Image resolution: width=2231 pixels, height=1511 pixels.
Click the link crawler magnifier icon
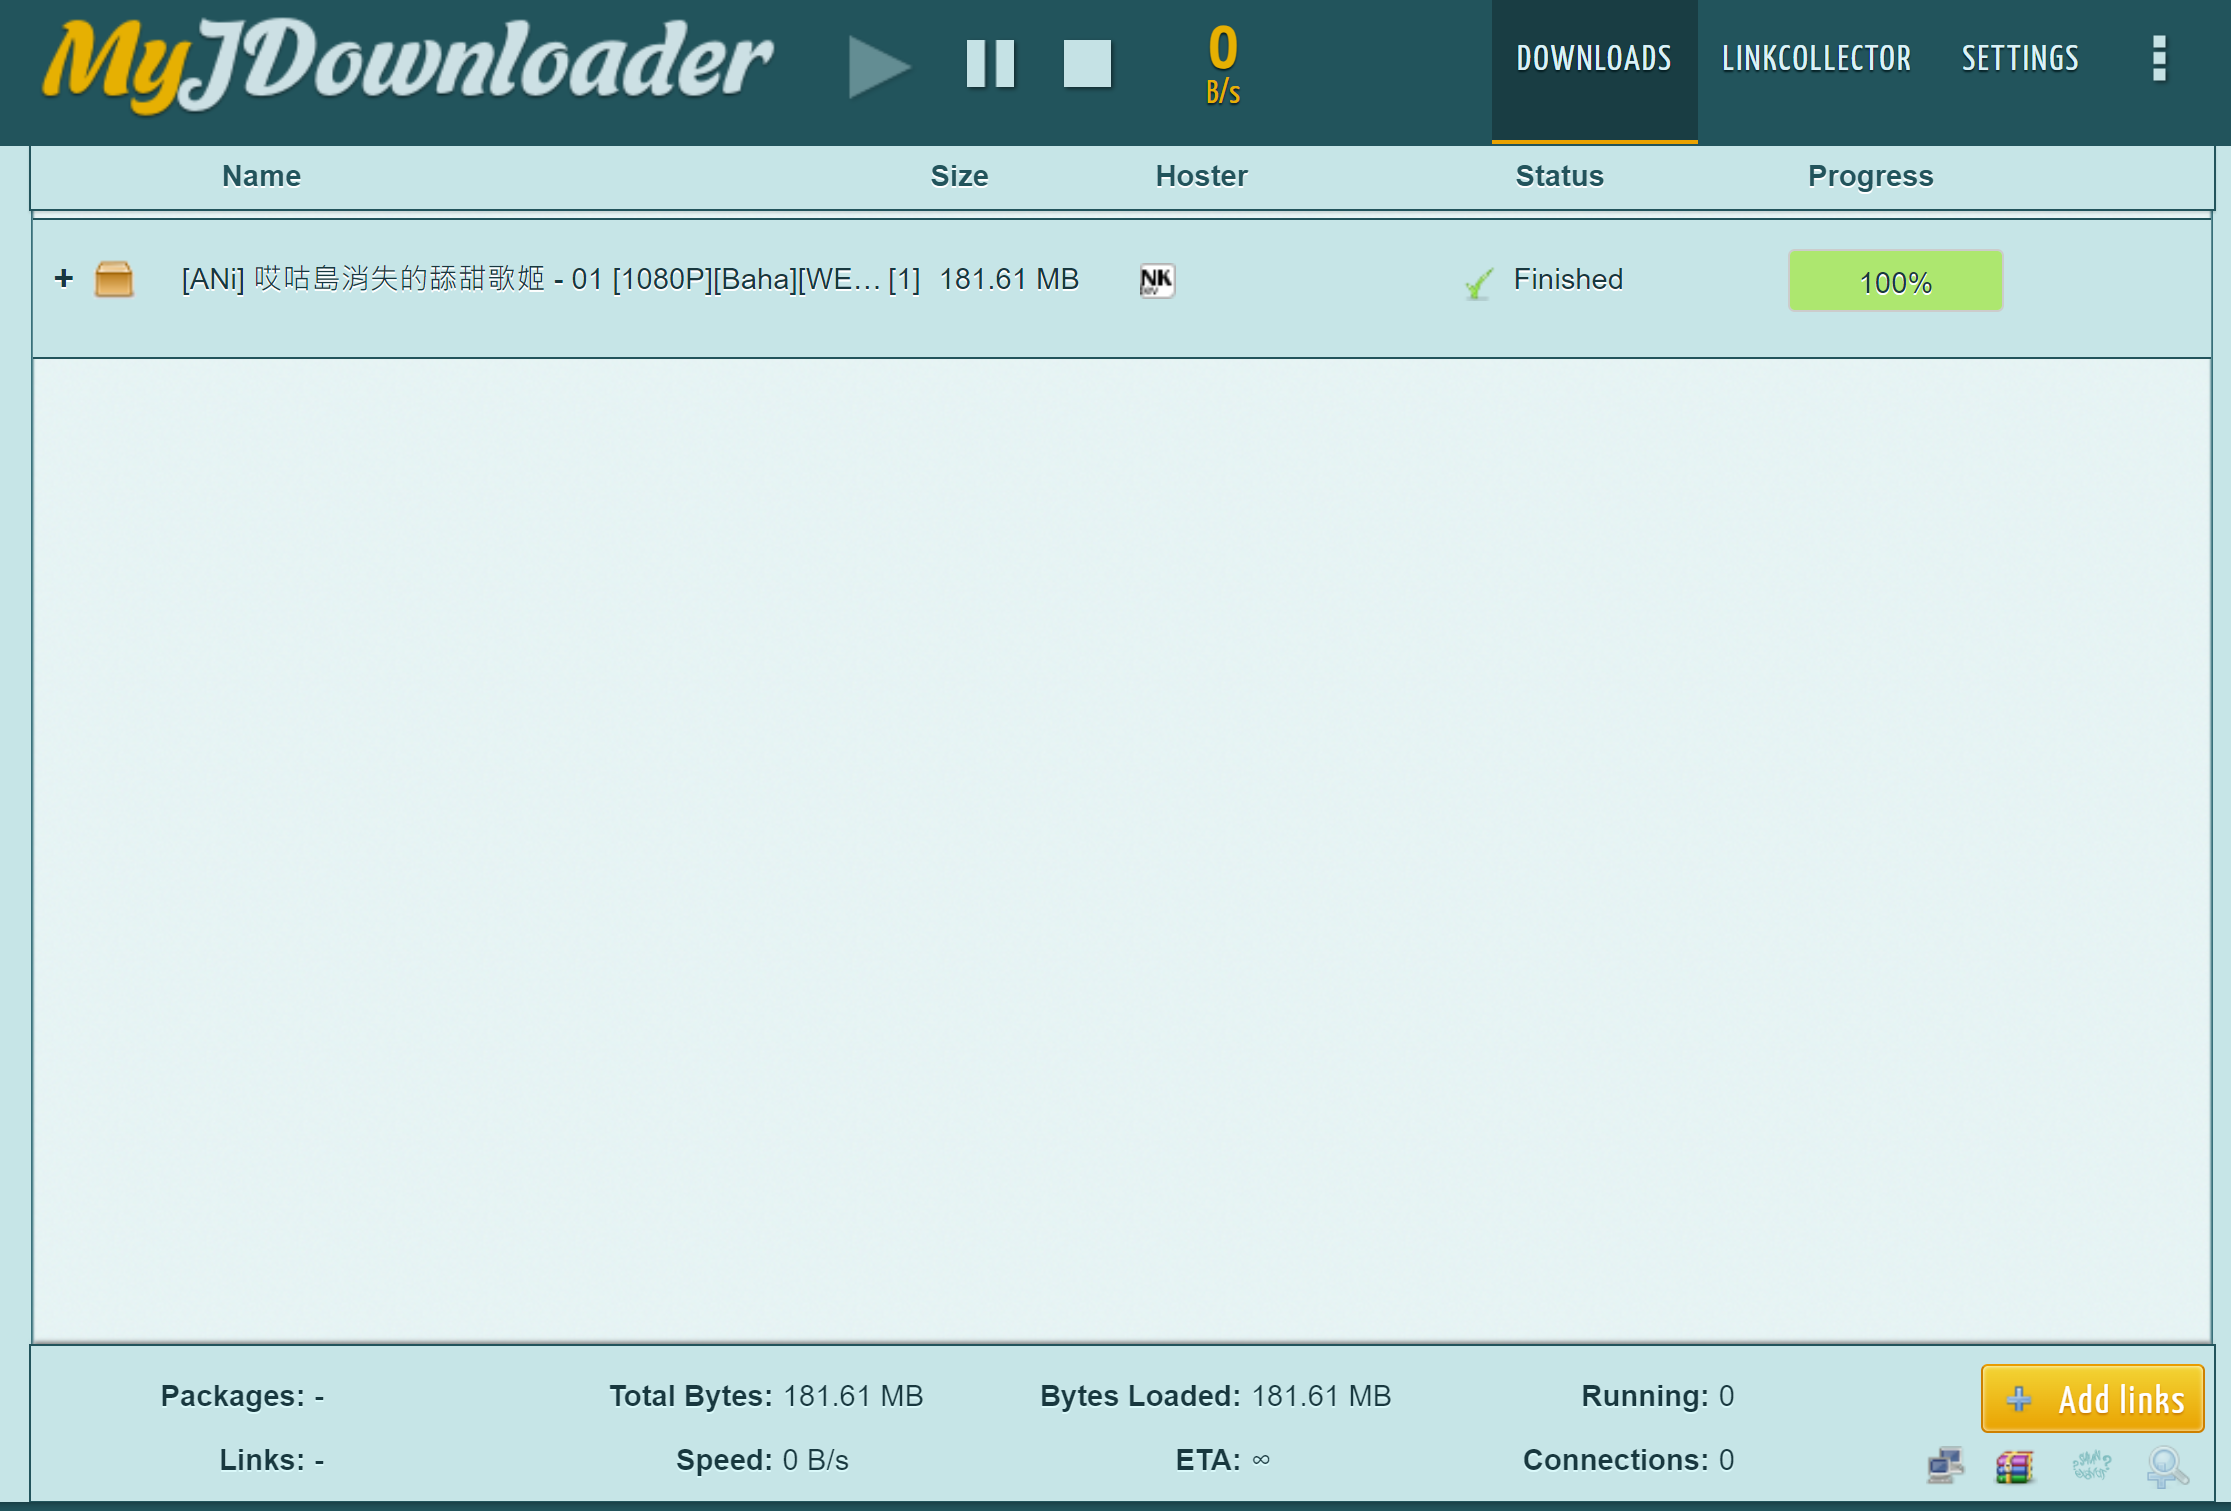(2167, 1467)
